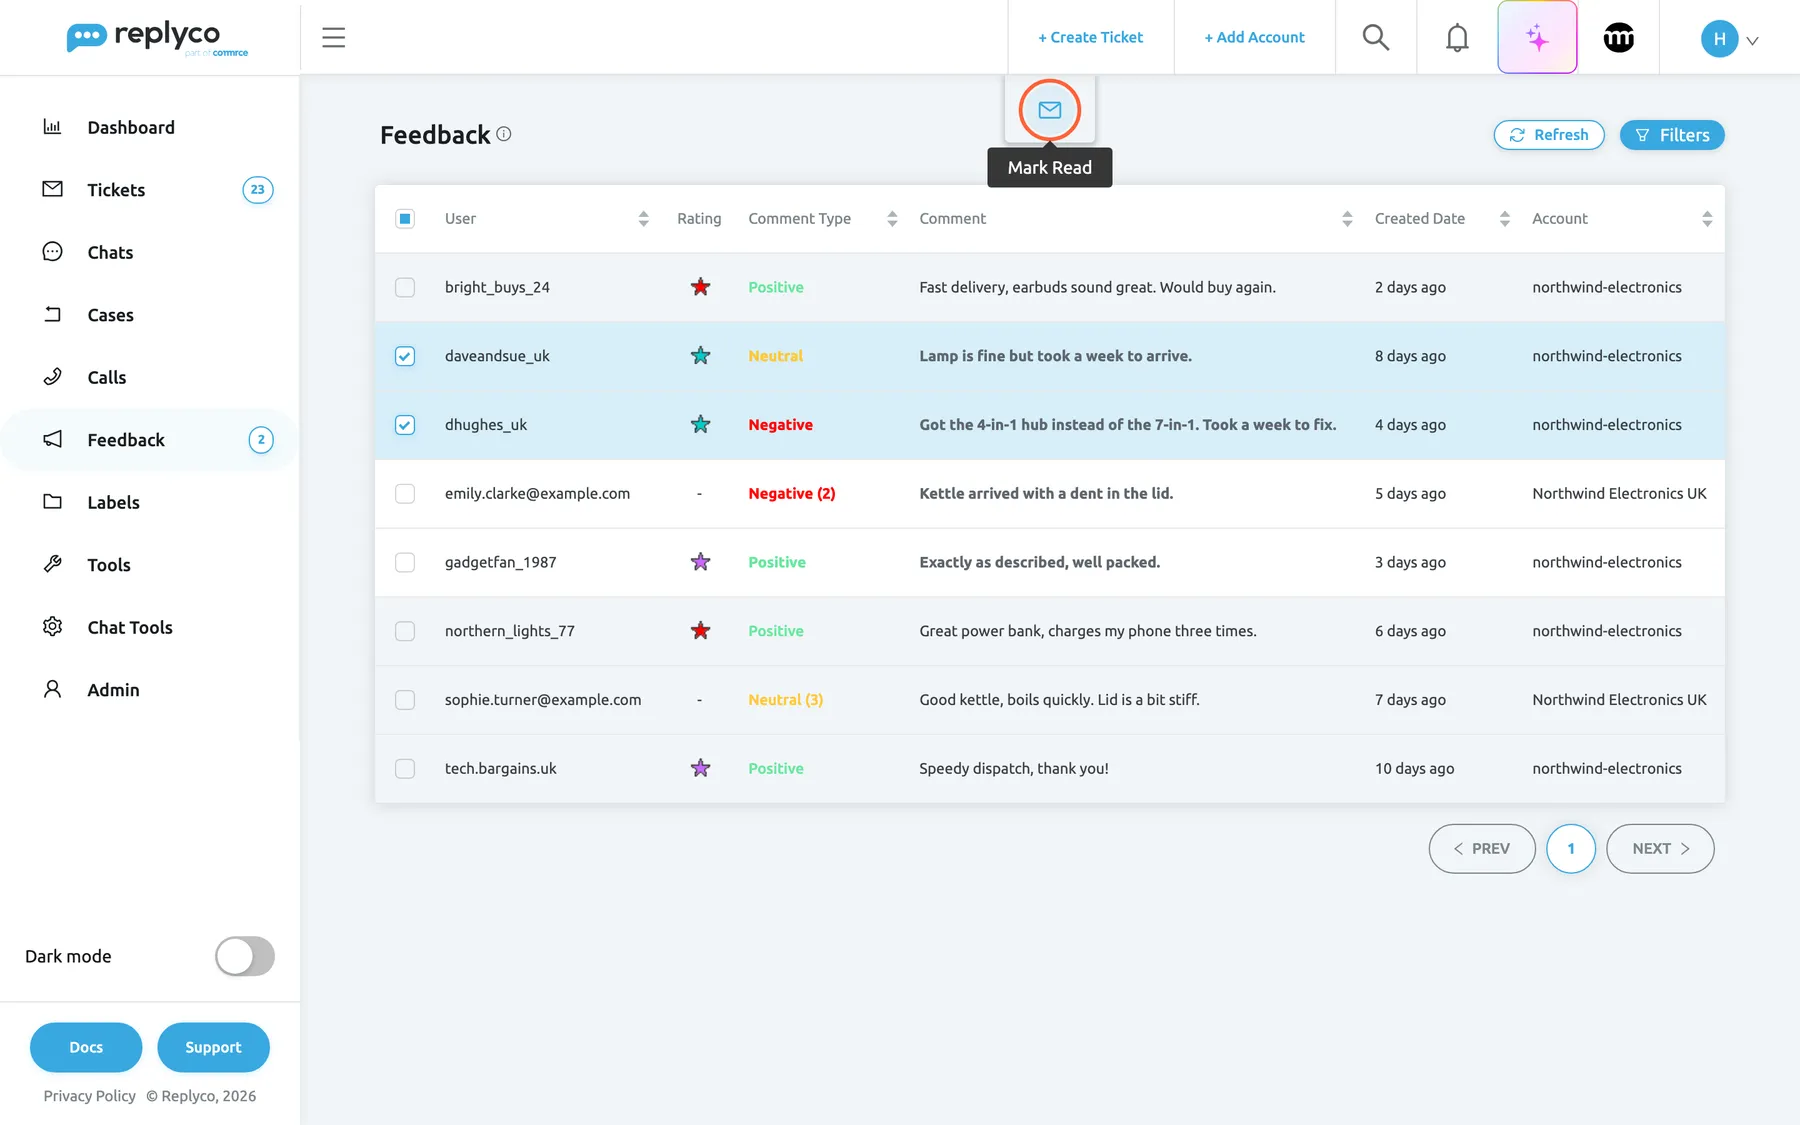Sort by the Comment column arrows
The height and width of the screenshot is (1125, 1800).
coord(1347,219)
